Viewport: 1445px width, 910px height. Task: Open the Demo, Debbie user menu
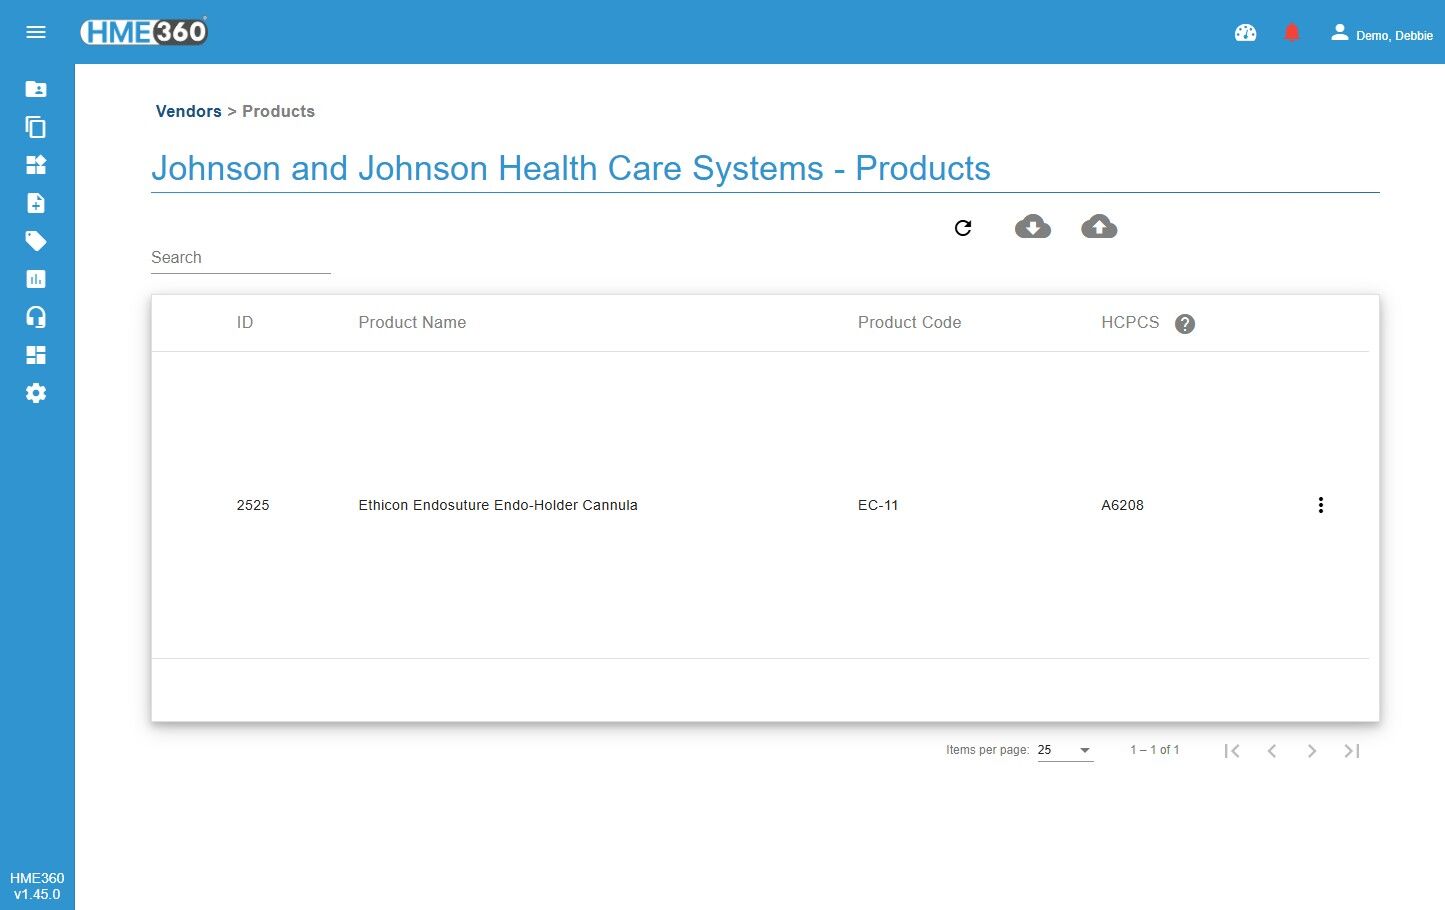[1381, 34]
